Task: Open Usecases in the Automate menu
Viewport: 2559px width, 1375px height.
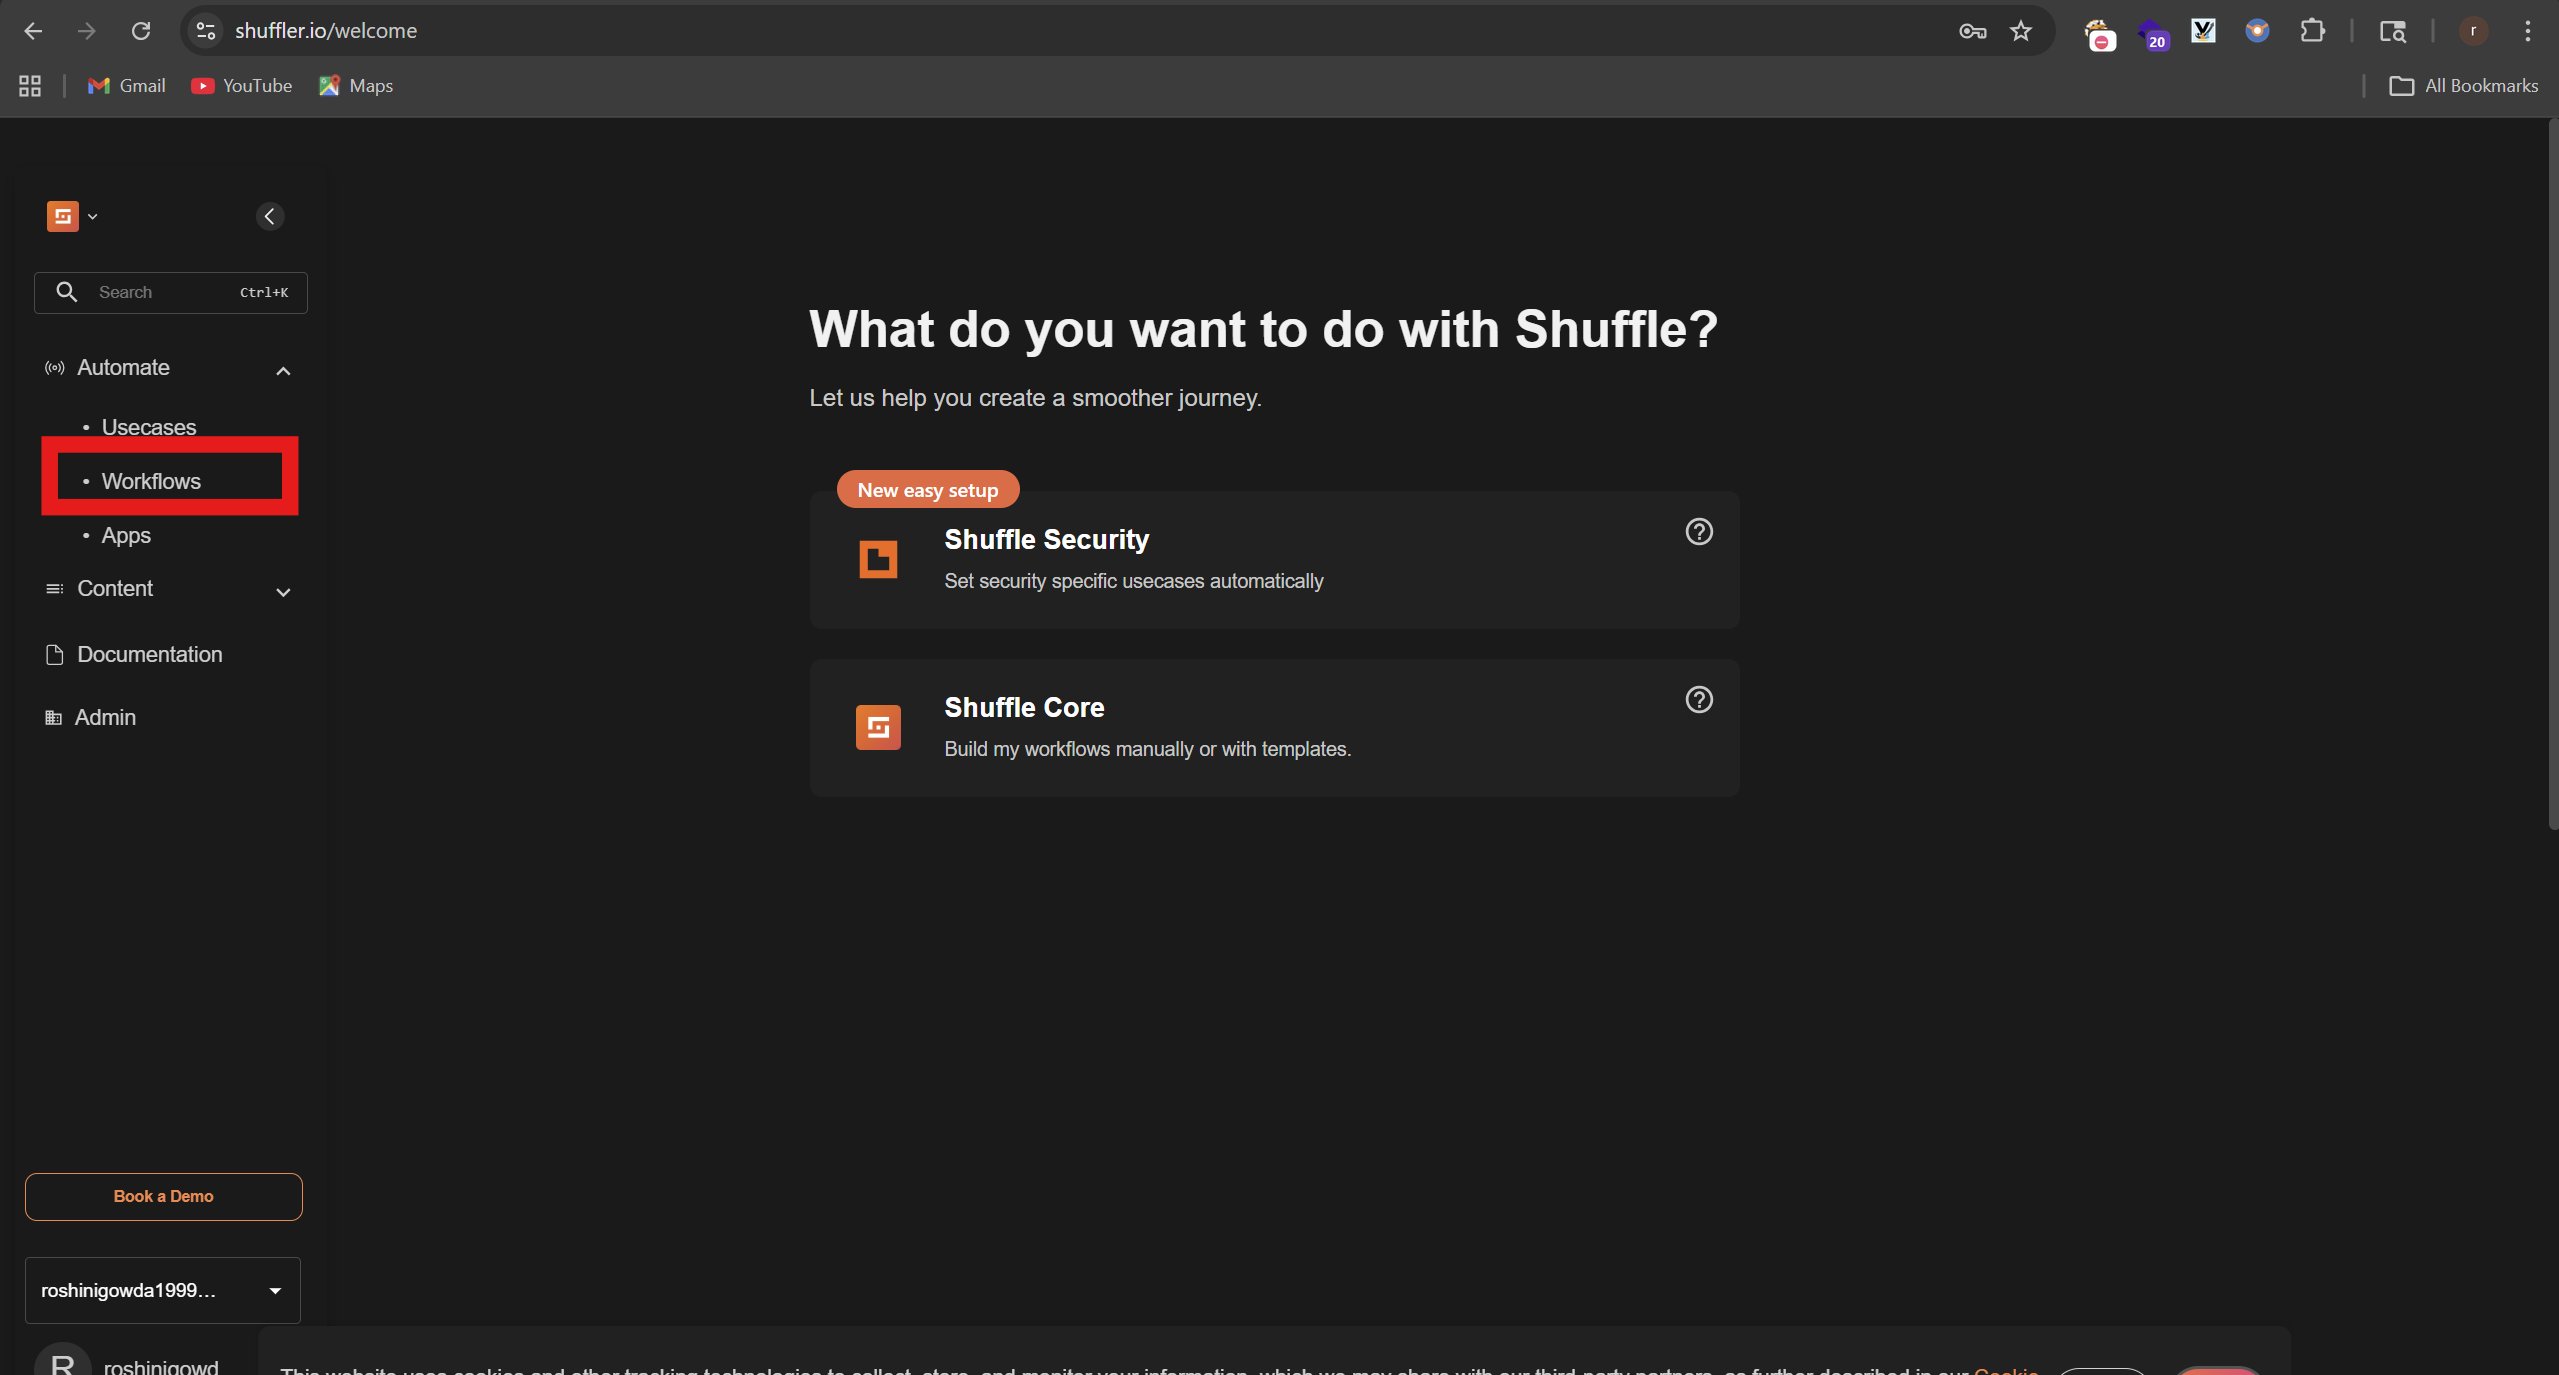Action: [149, 427]
